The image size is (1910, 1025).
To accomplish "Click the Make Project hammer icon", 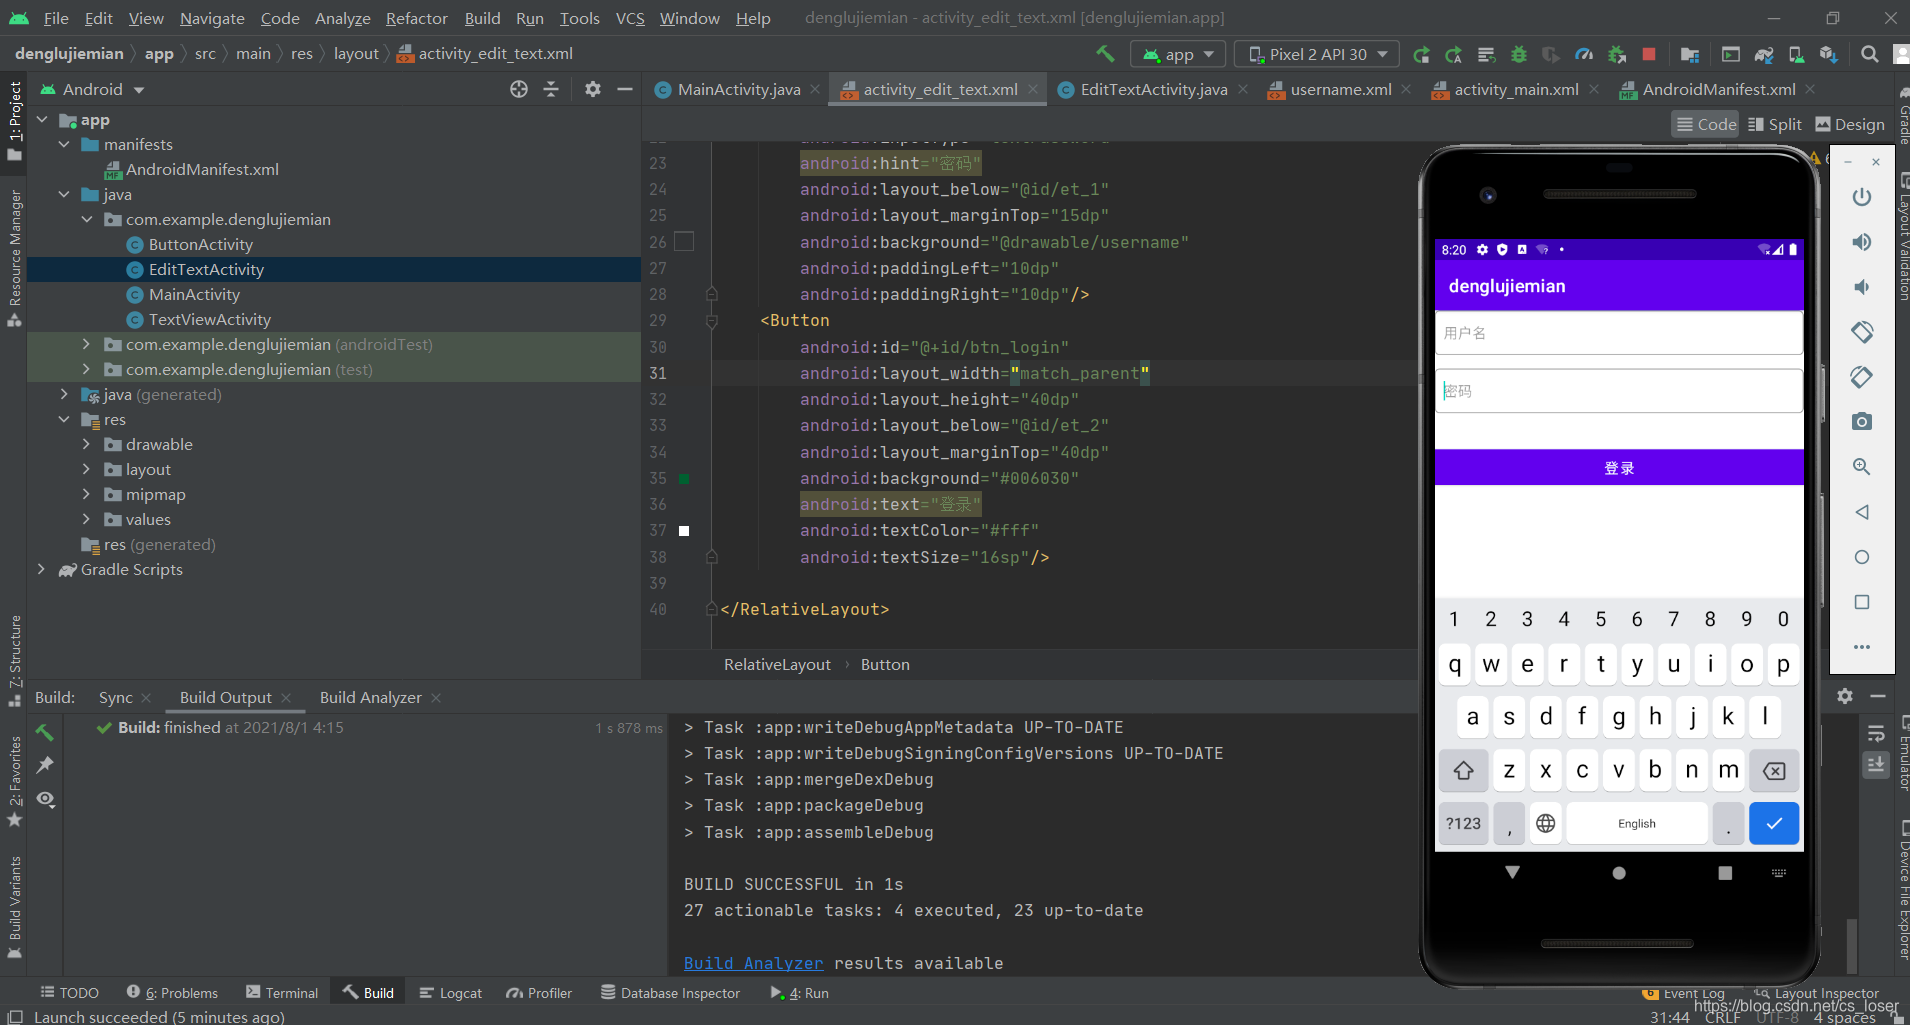I will pos(1105,54).
